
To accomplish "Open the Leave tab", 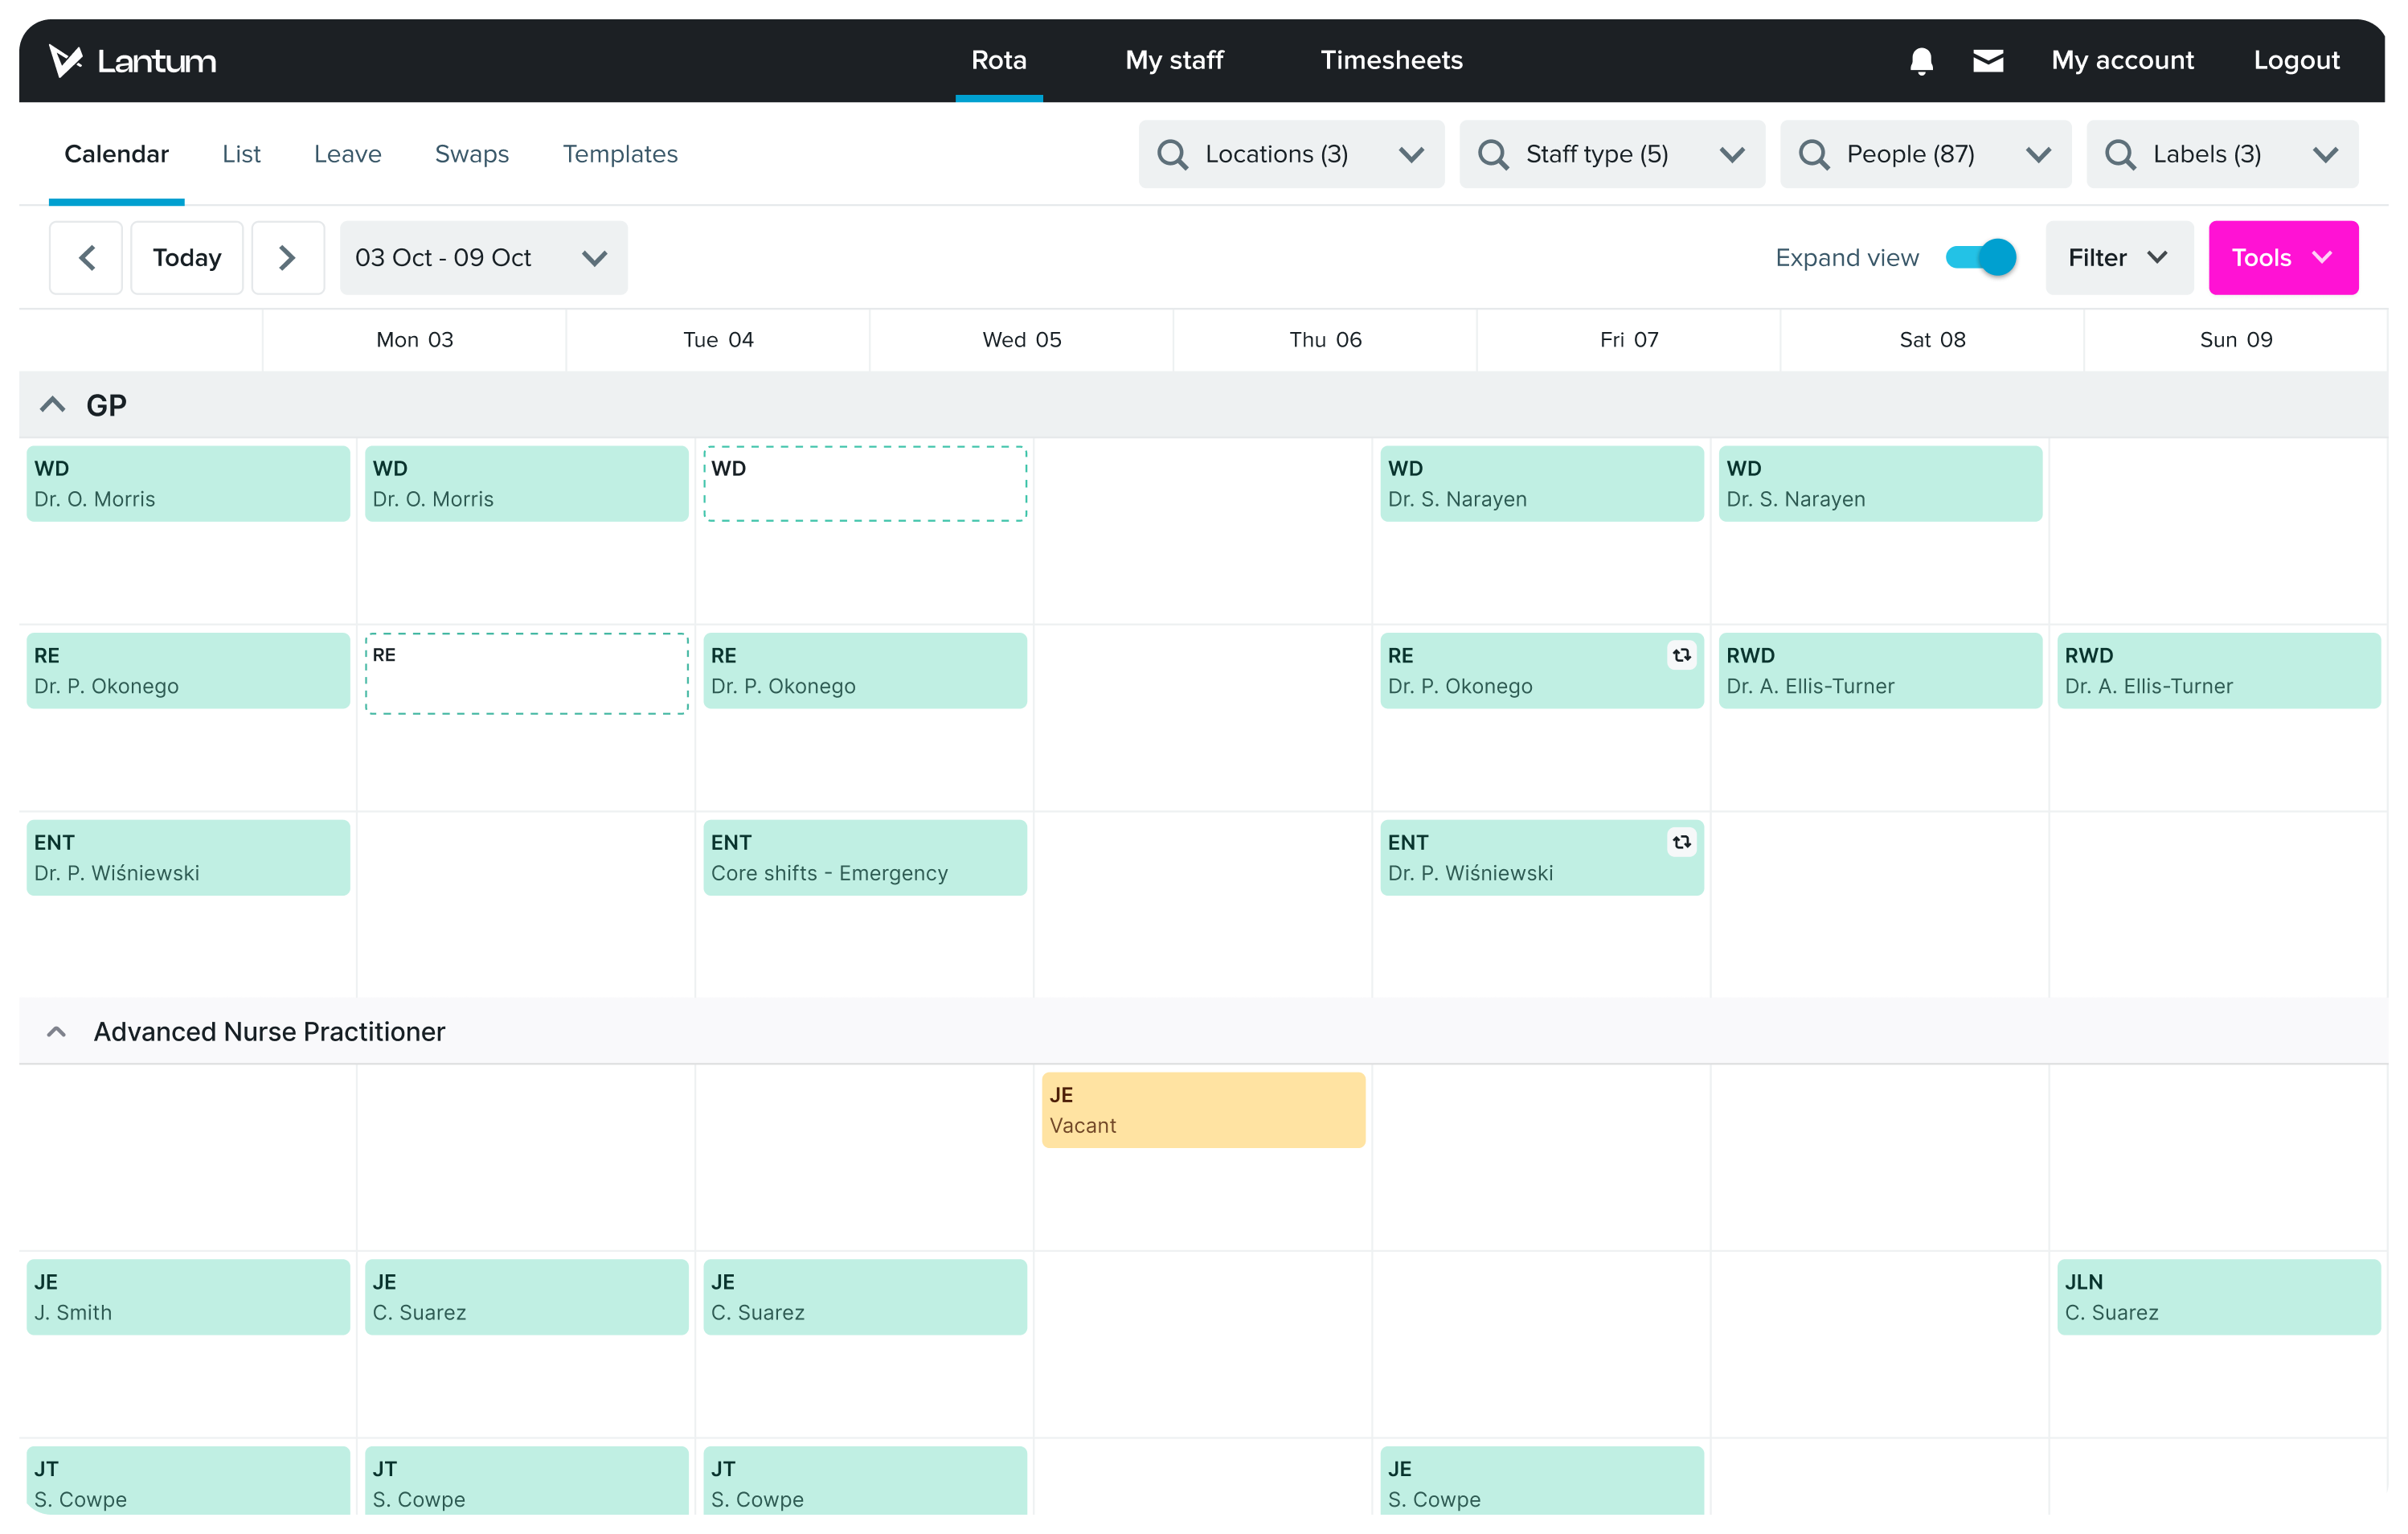I will click(x=347, y=155).
